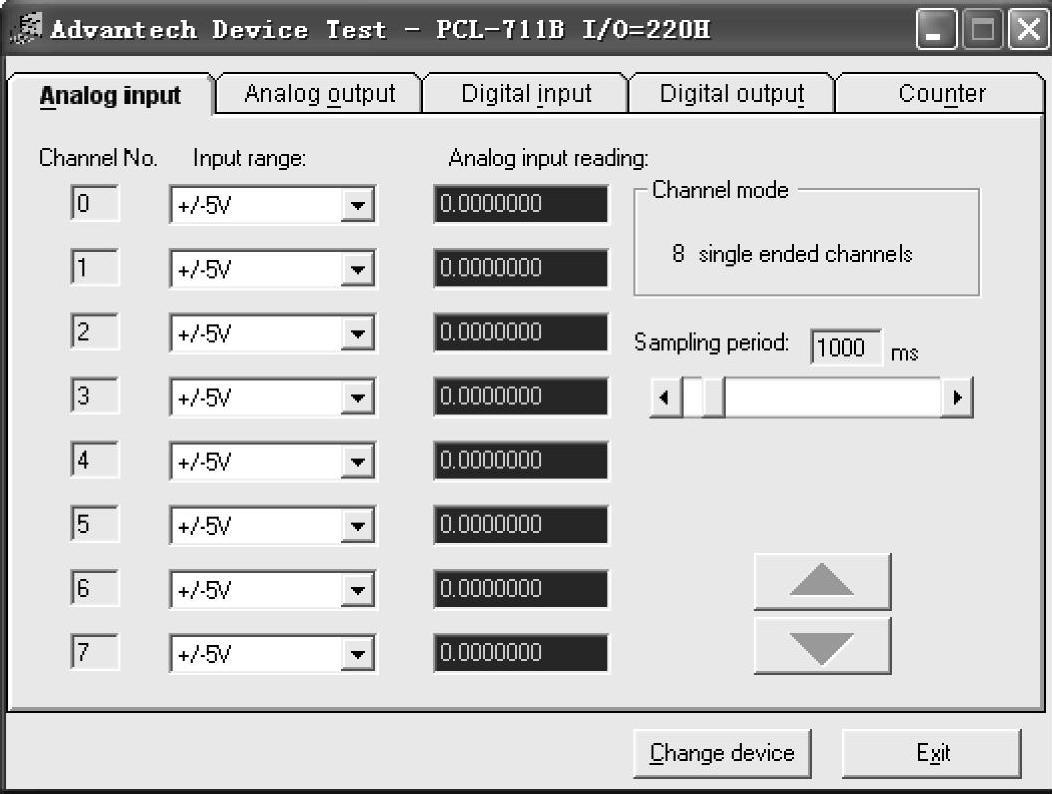1052x794 pixels.
Task: Click channel 0 analog input reading display
Action: tap(521, 203)
